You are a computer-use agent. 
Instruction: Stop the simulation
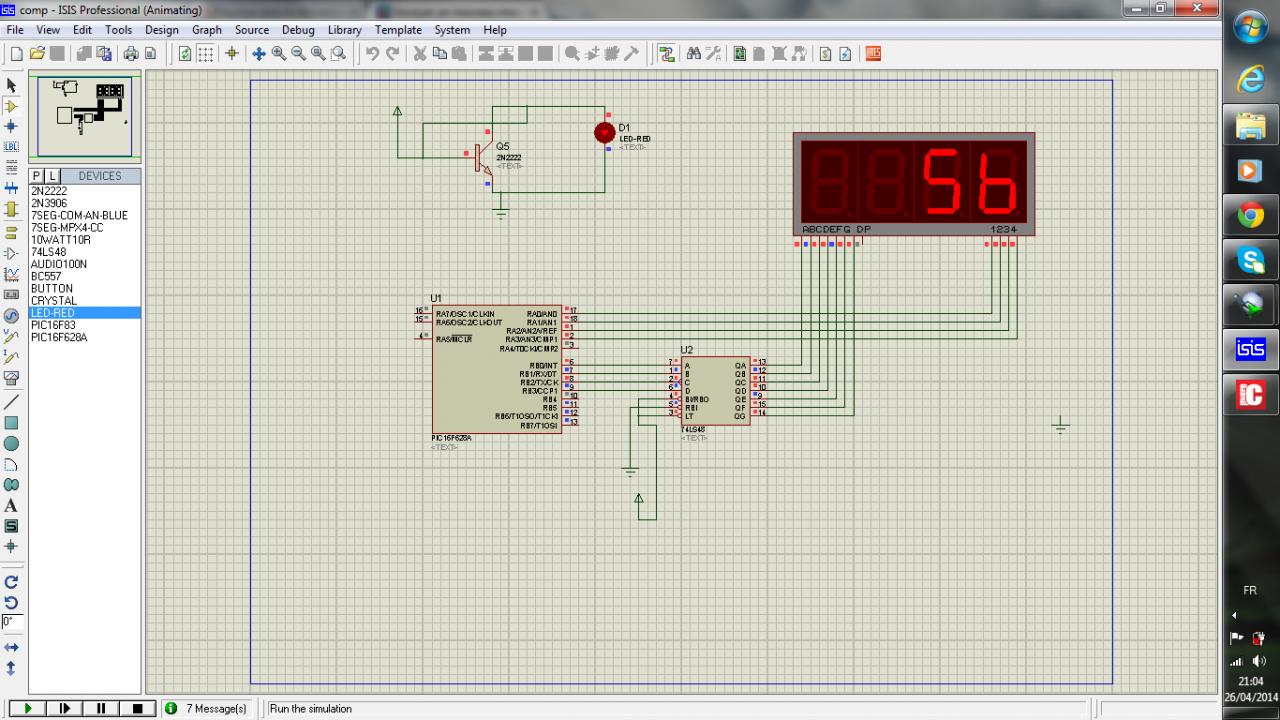(x=137, y=708)
